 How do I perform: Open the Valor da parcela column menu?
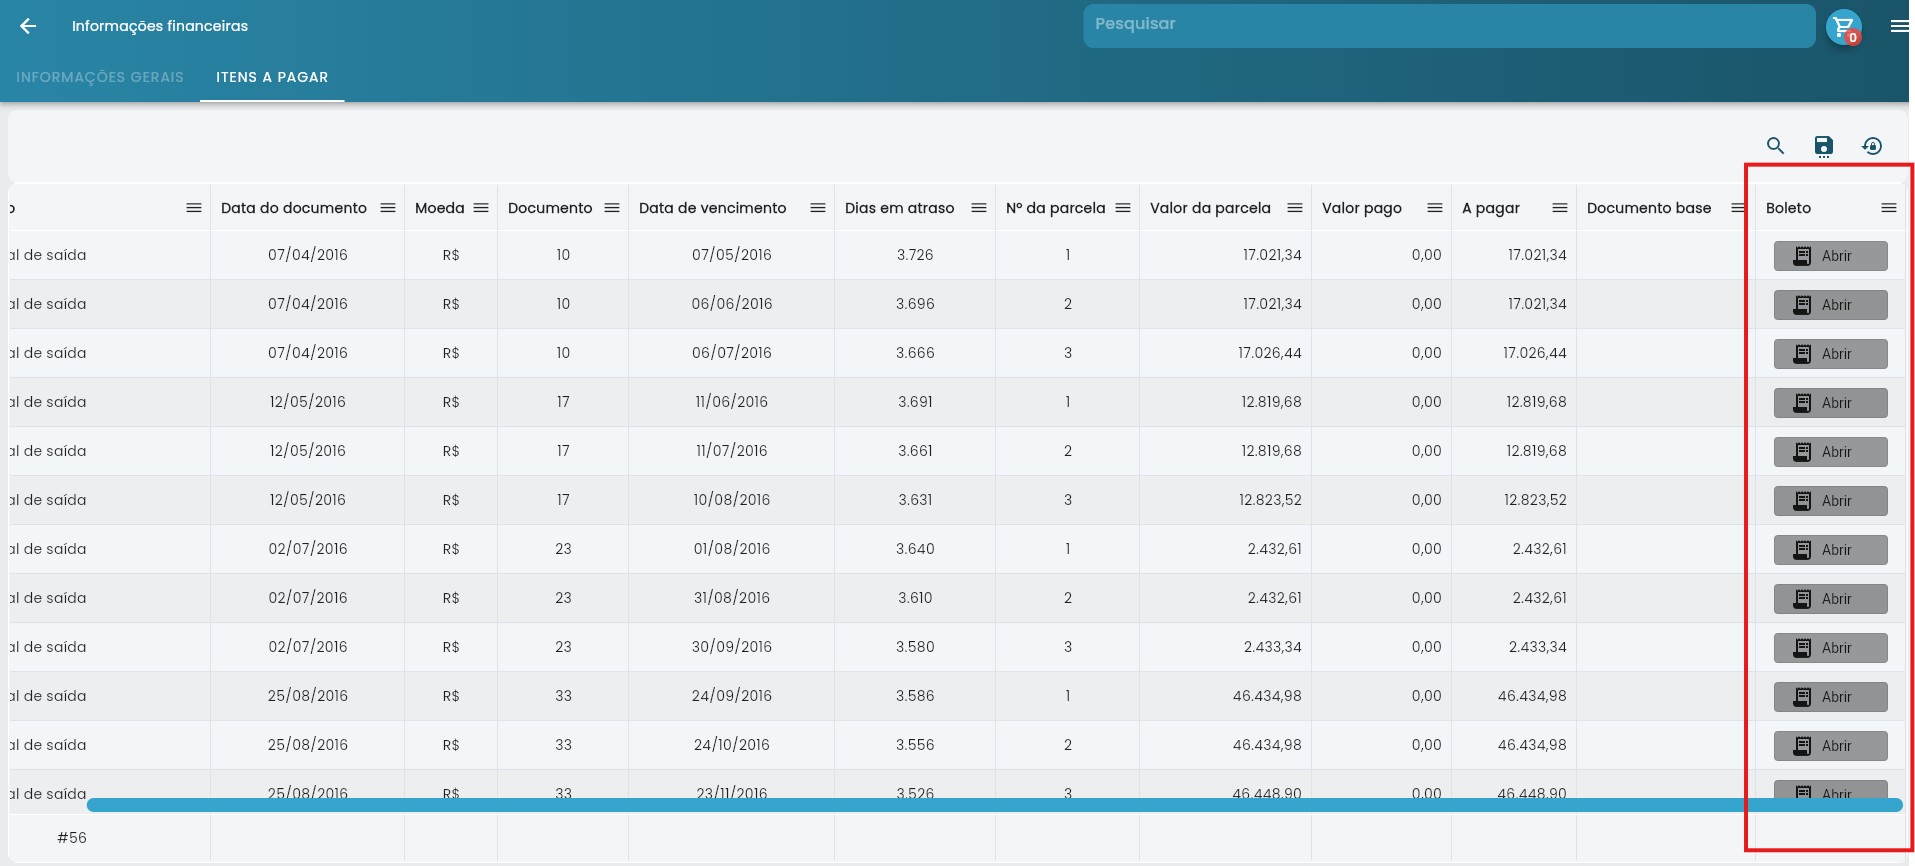pos(1295,208)
